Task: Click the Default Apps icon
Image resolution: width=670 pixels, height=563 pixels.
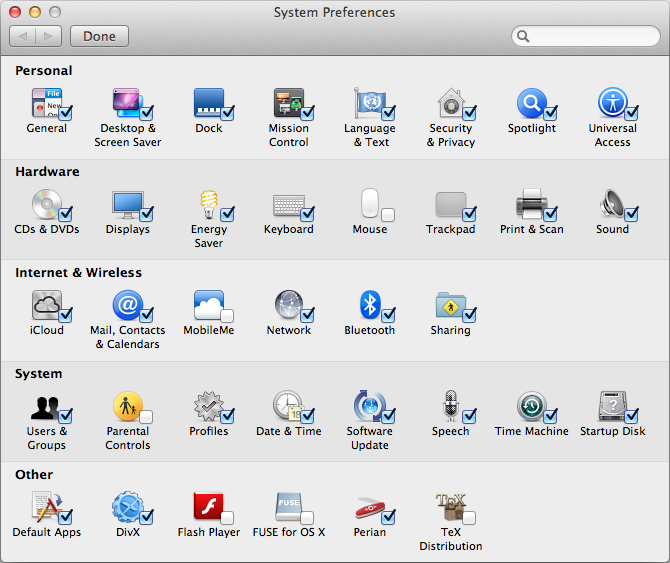Action: (x=47, y=507)
